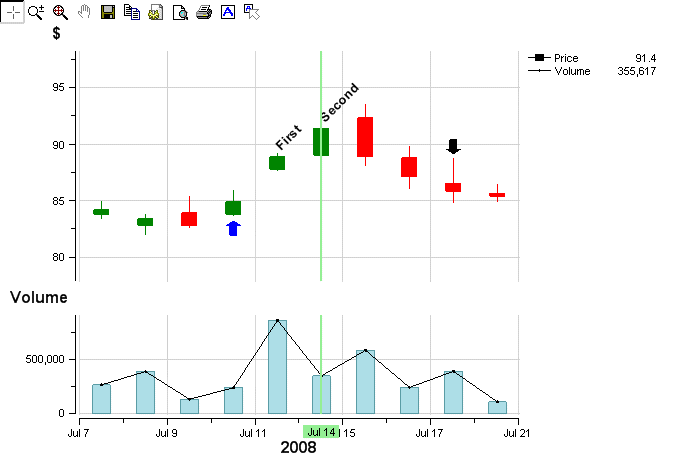This screenshot has width=674, height=459.
Task: Choose the annotation selection pointer tool
Action: [251, 12]
